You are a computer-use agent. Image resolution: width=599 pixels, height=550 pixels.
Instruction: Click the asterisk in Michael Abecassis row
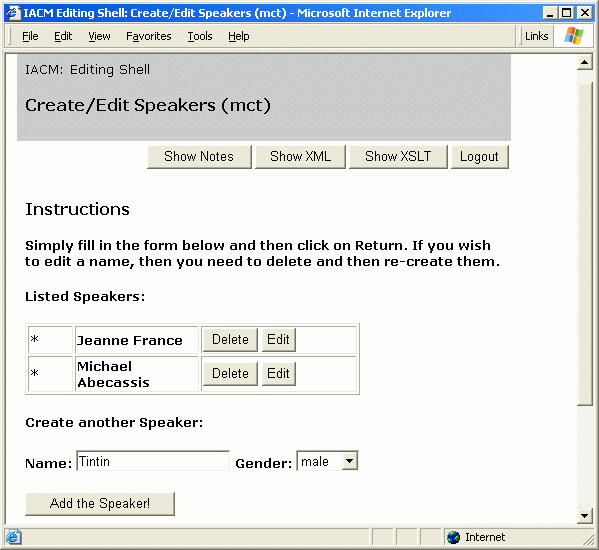[x=34, y=374]
